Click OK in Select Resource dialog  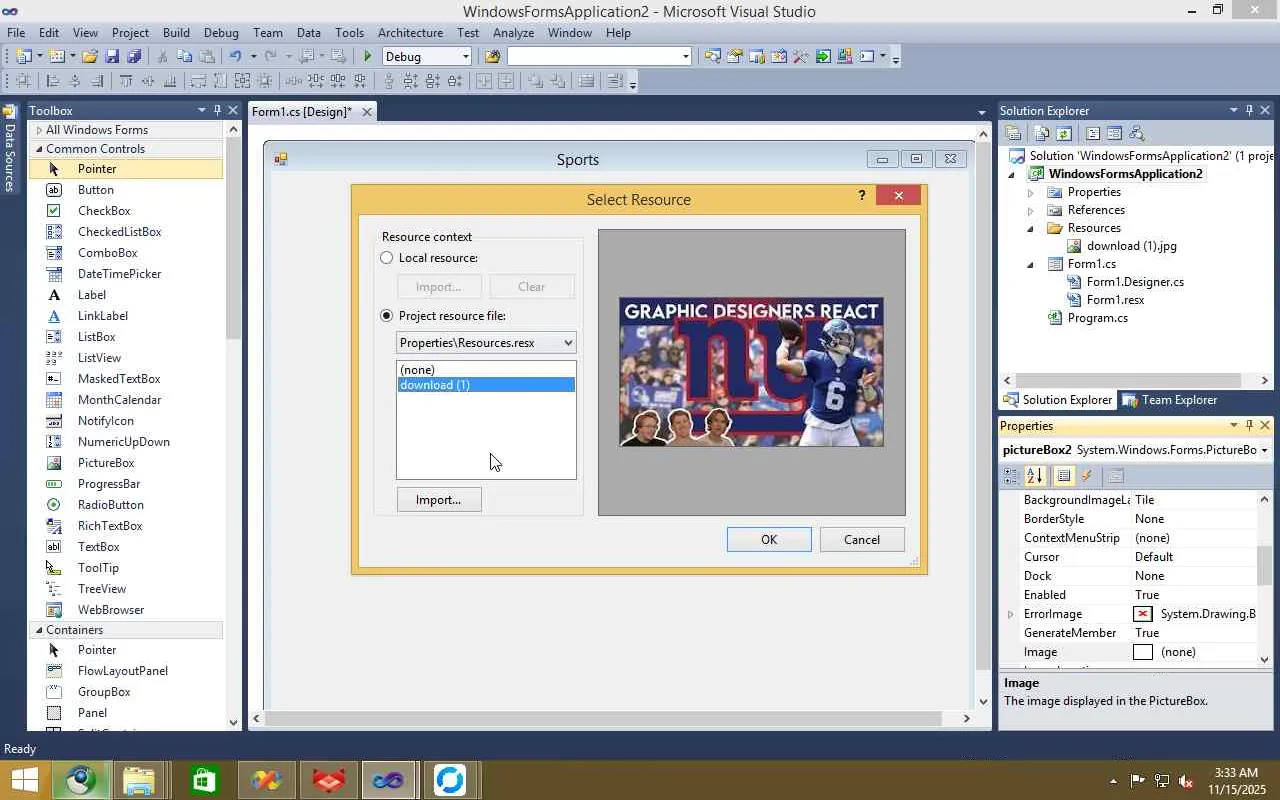point(769,540)
